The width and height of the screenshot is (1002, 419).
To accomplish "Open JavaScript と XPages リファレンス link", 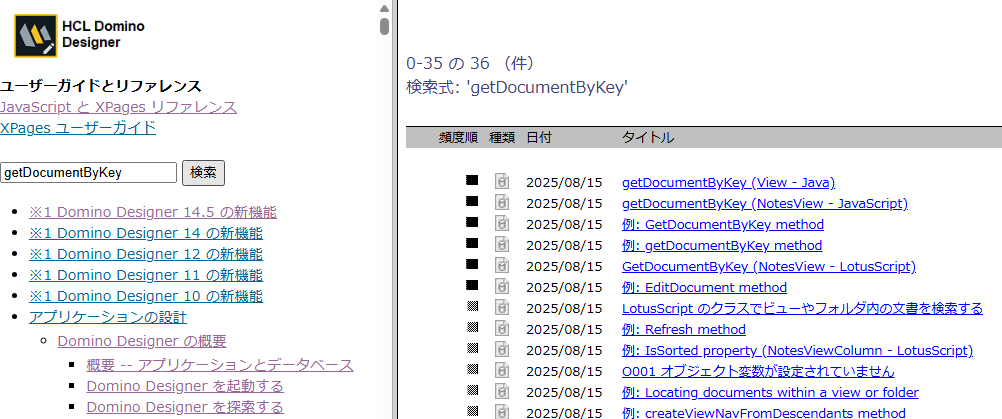I will pyautogui.click(x=118, y=107).
